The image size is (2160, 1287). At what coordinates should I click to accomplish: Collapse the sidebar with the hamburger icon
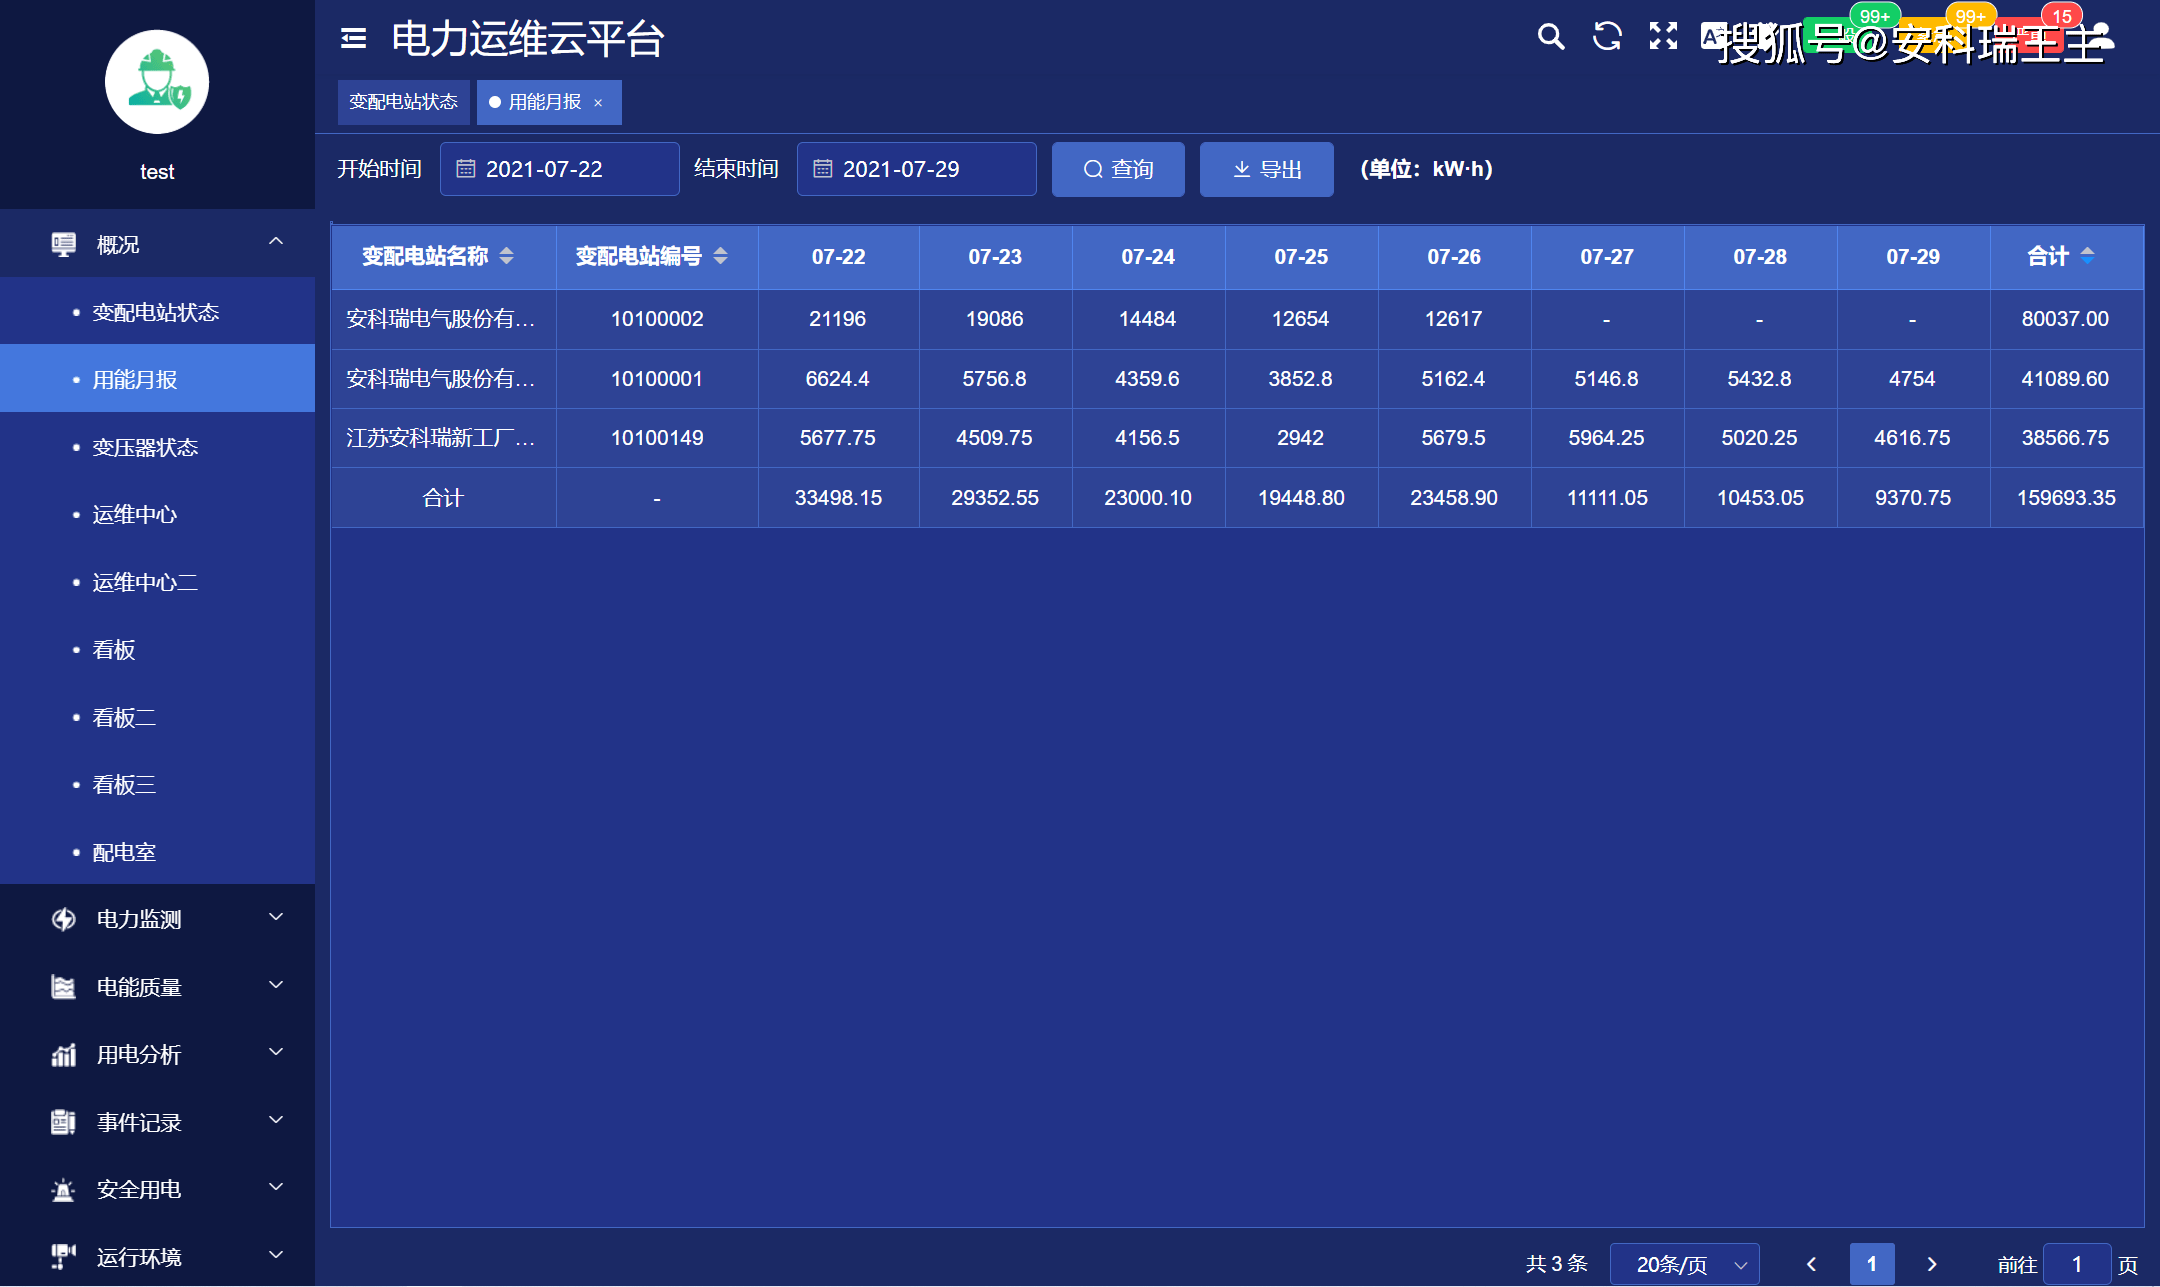tap(353, 38)
